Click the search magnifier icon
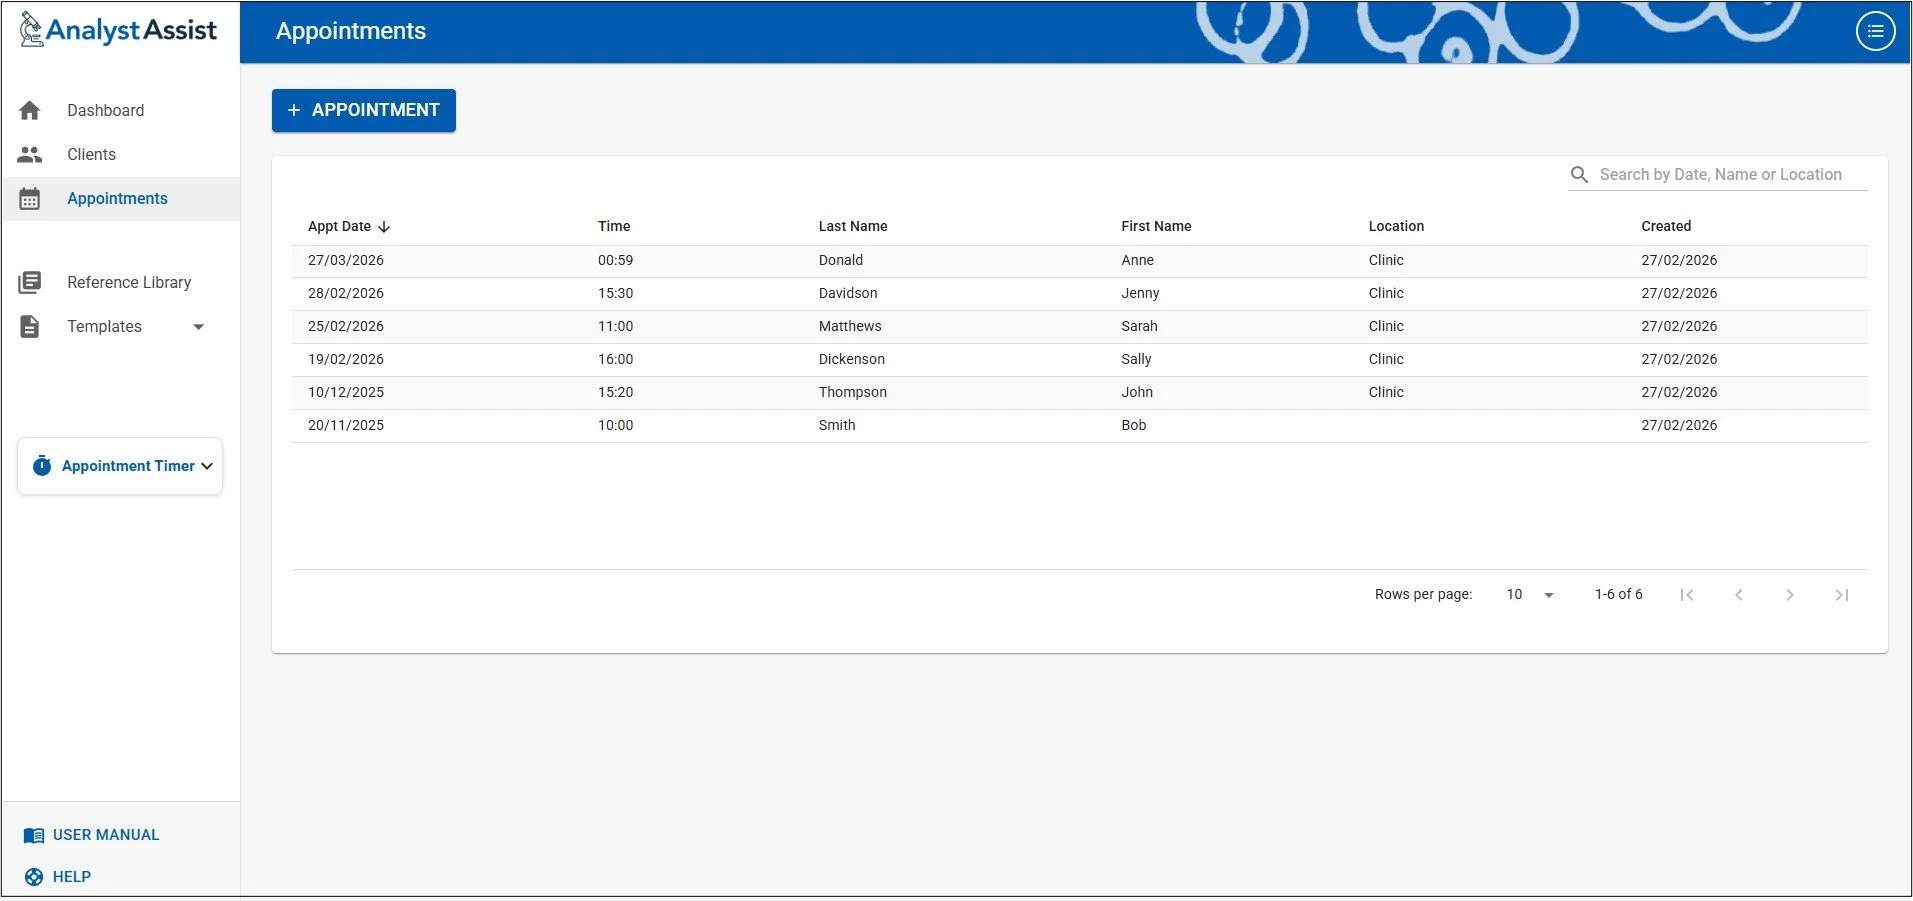This screenshot has width=1913, height=901. pyautogui.click(x=1579, y=173)
